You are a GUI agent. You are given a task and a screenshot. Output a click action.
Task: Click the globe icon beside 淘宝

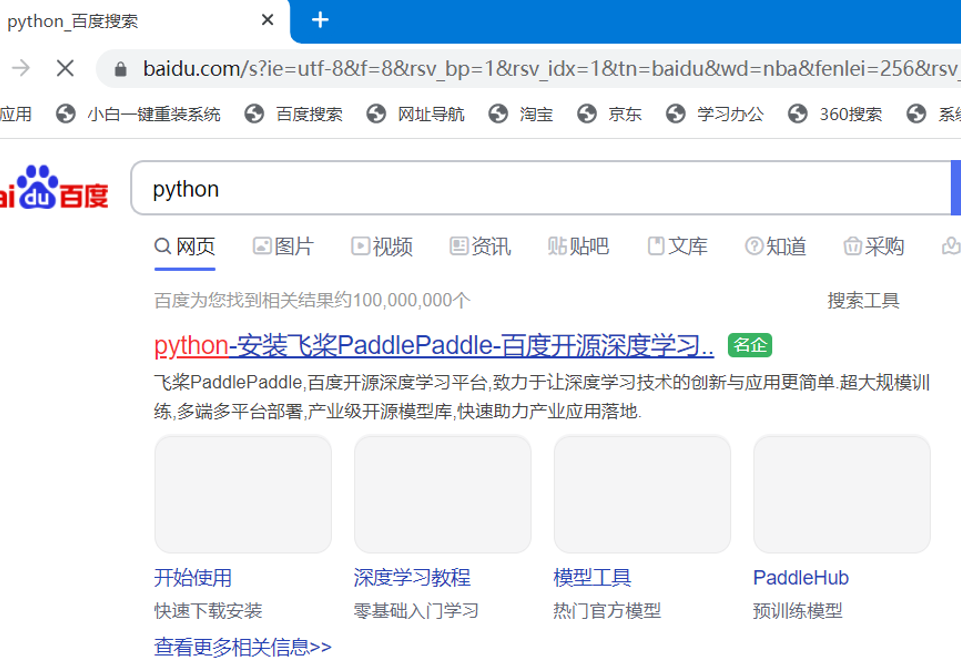498,114
